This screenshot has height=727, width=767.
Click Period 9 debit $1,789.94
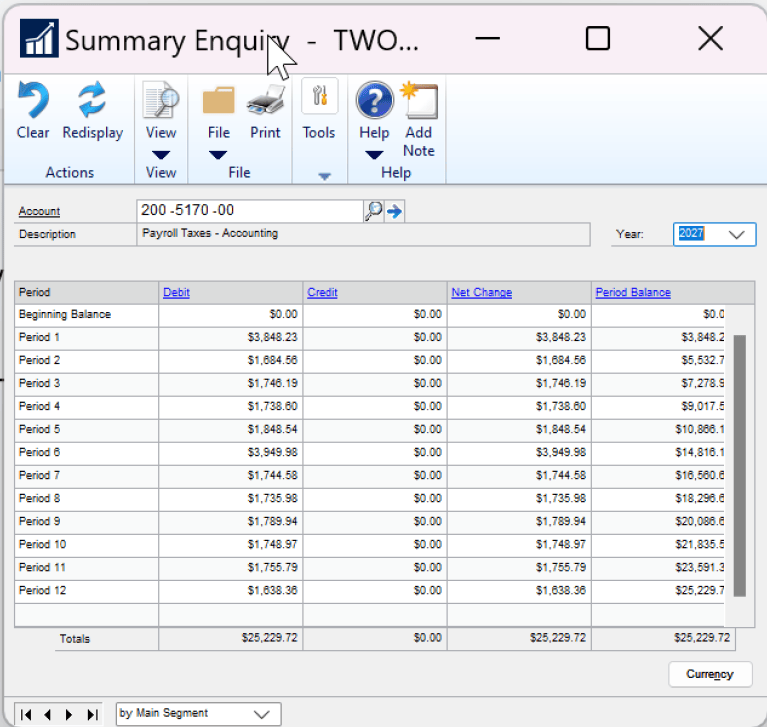[272, 521]
